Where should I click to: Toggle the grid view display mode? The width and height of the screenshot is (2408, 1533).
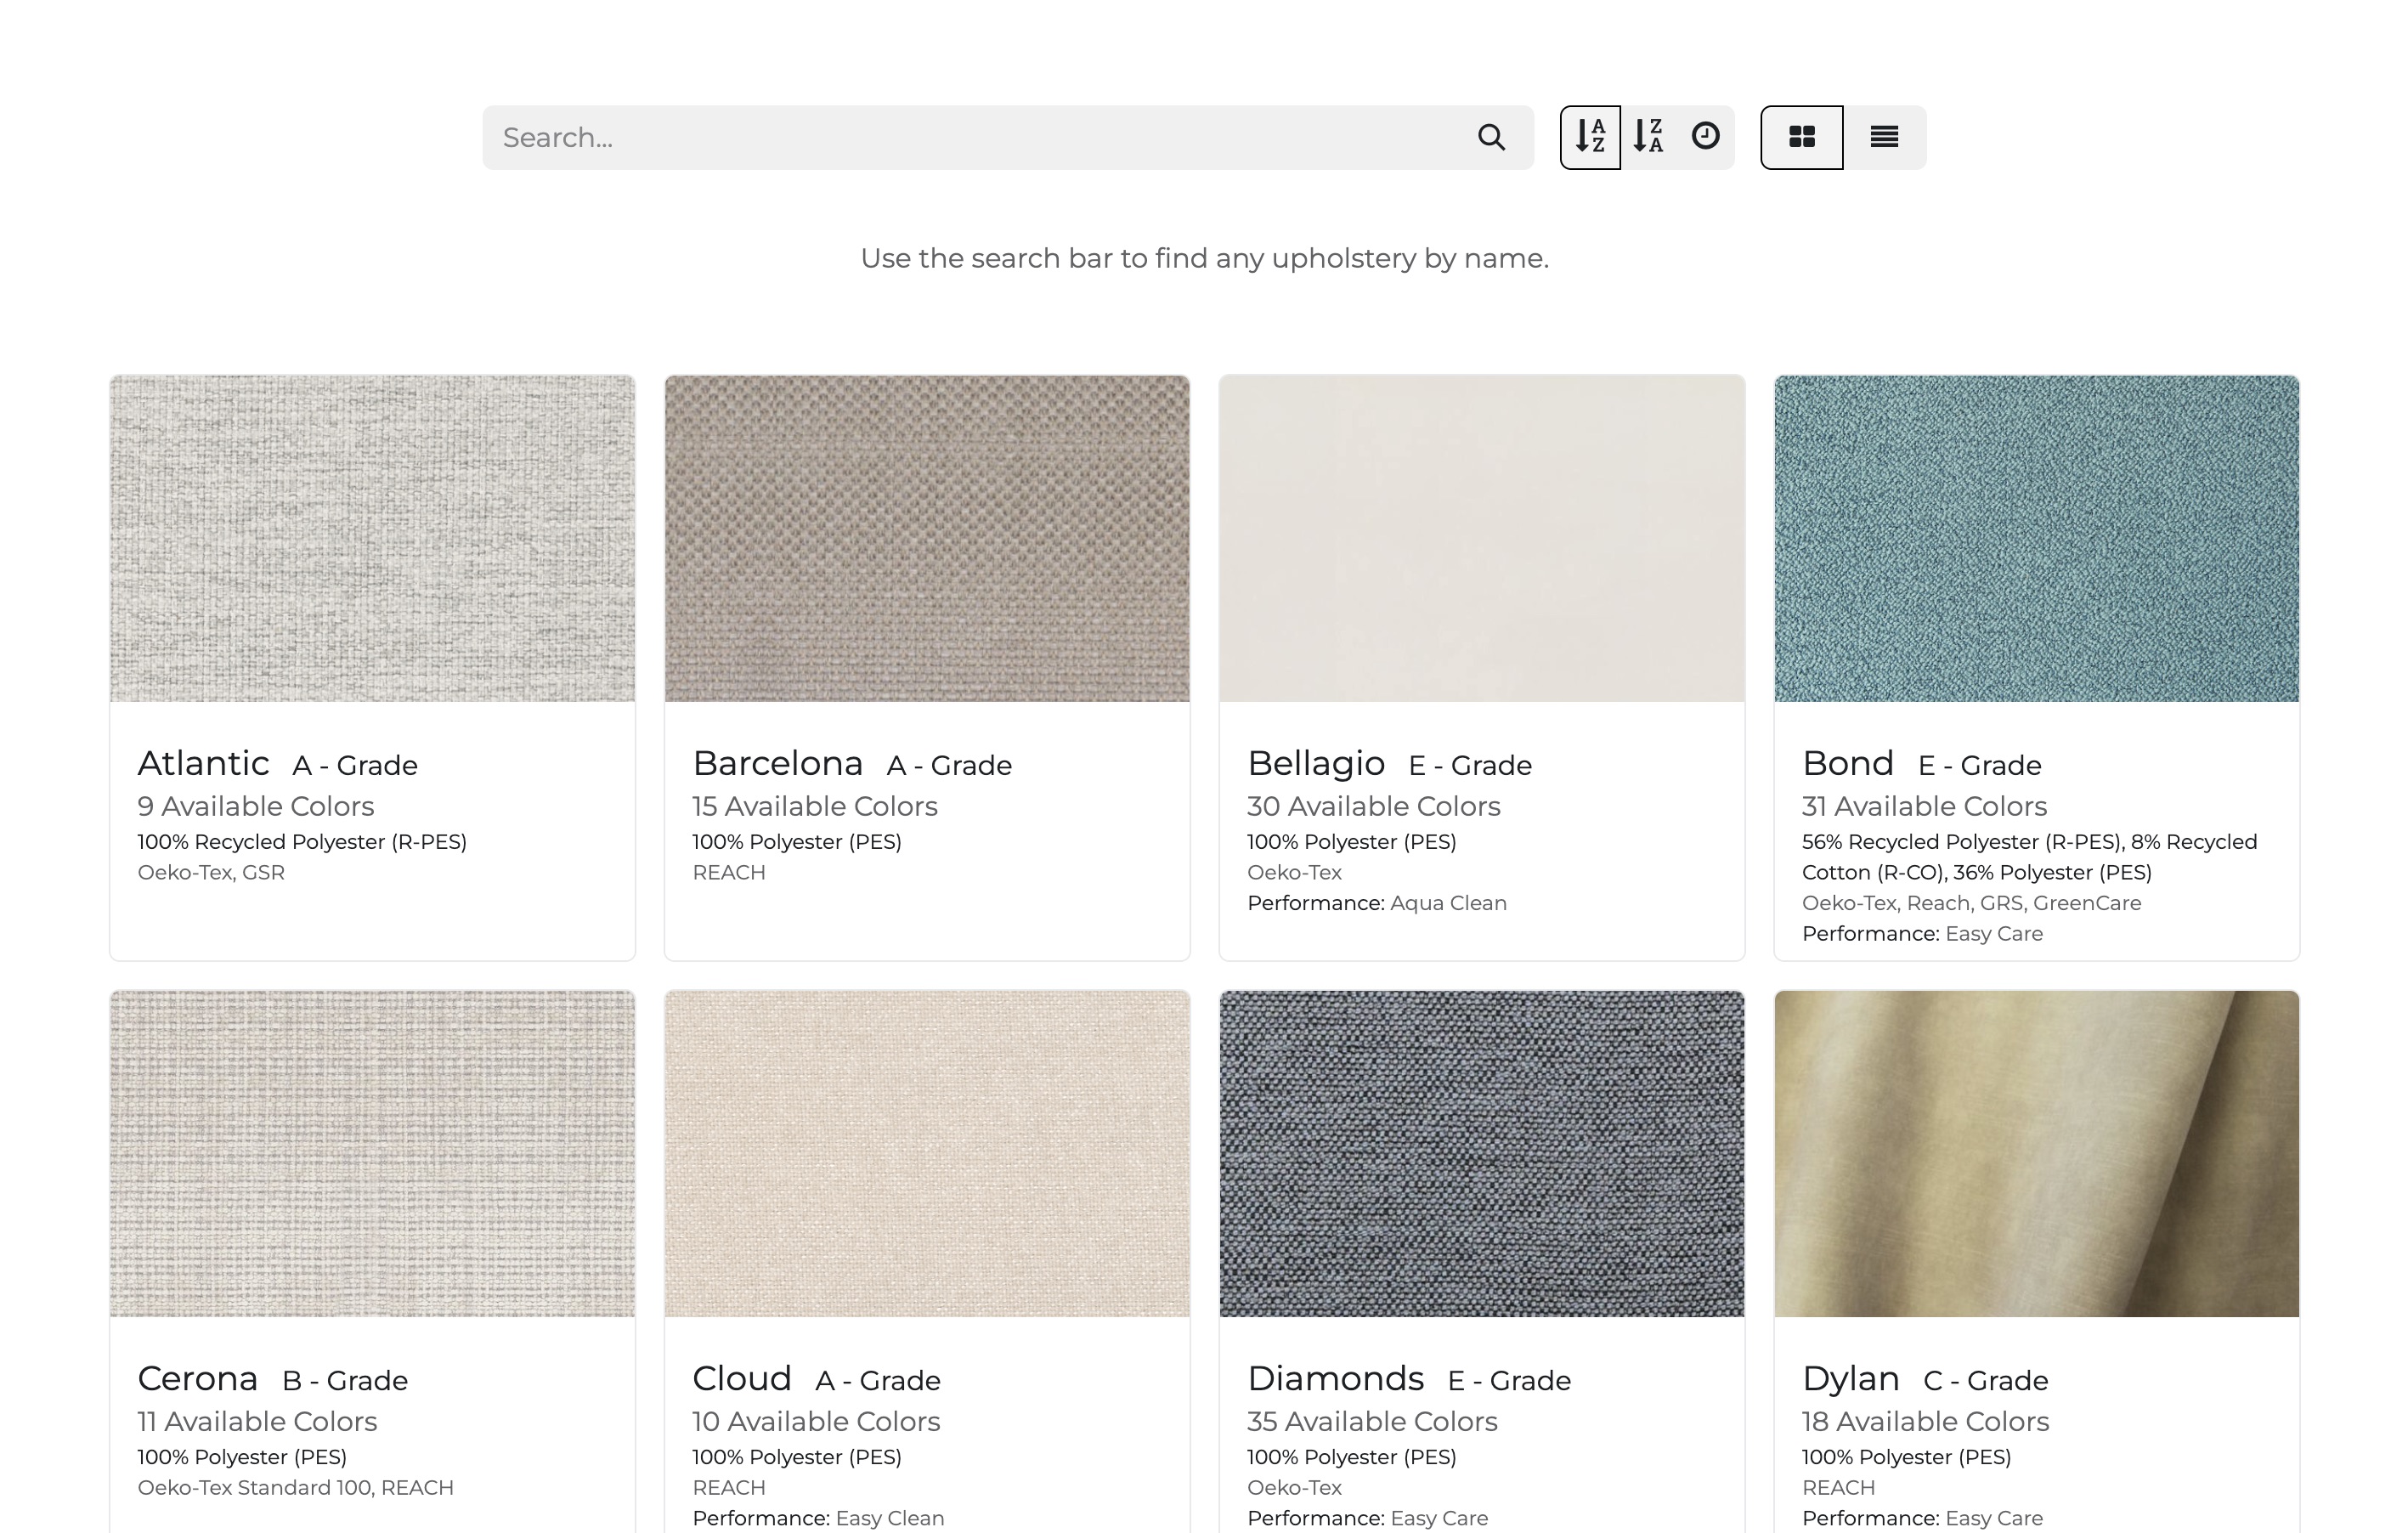(1801, 137)
